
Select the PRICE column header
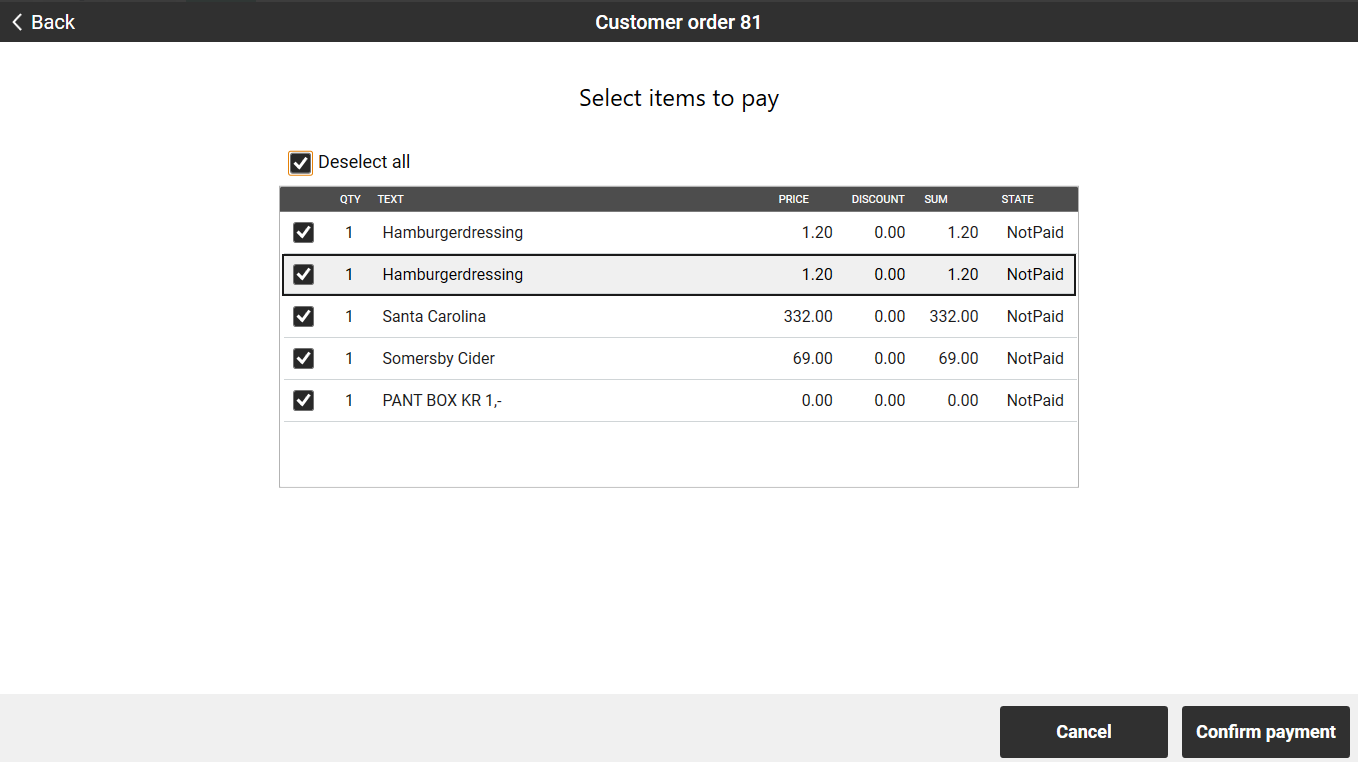point(793,199)
